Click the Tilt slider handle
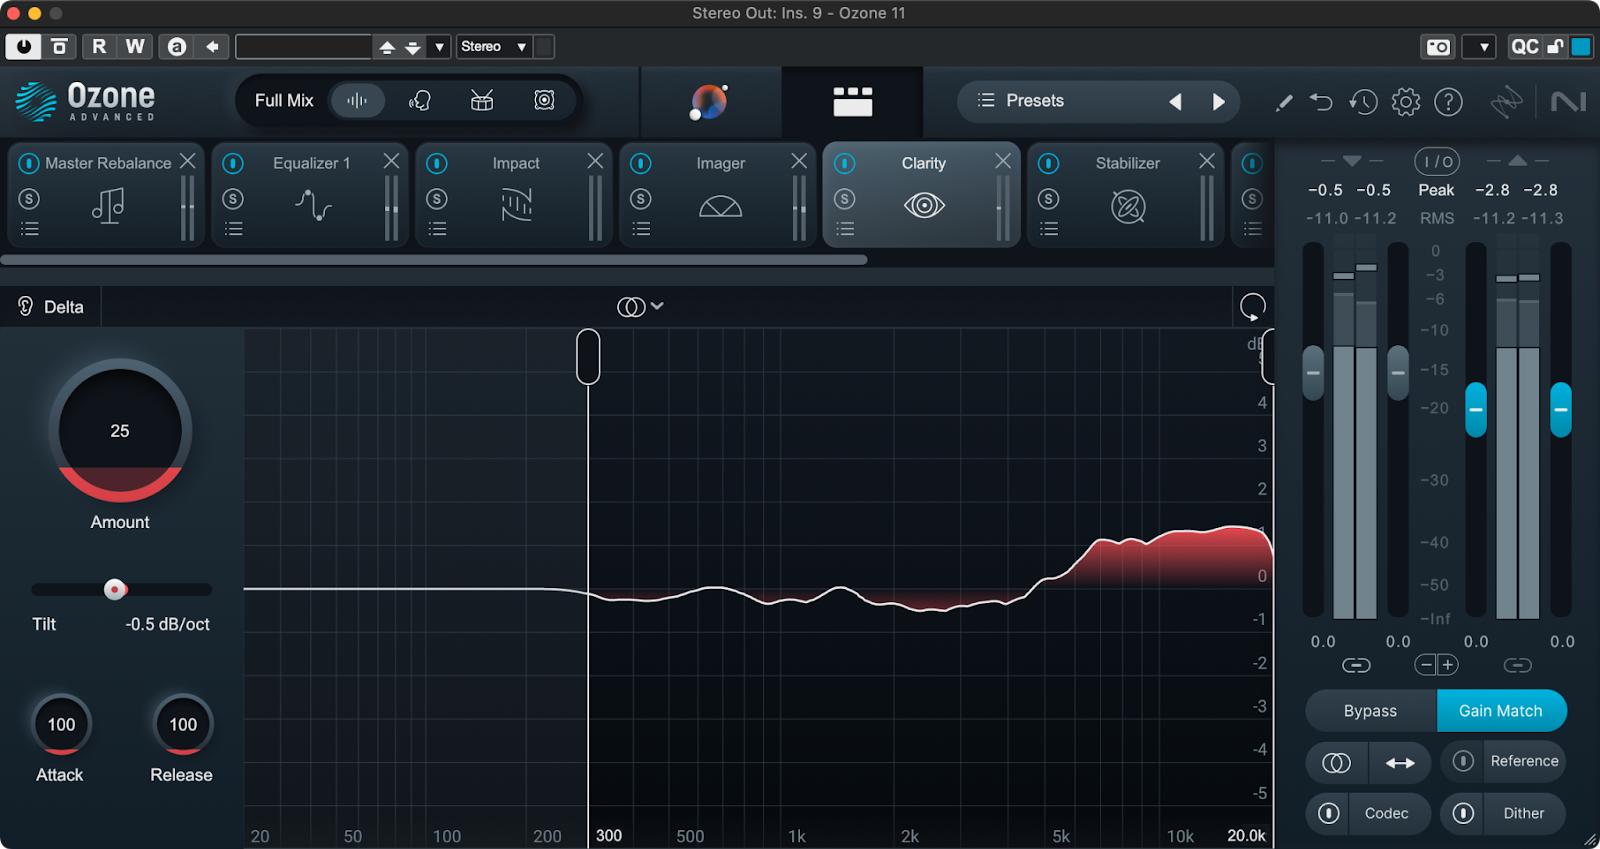The height and width of the screenshot is (849, 1600). point(116,589)
